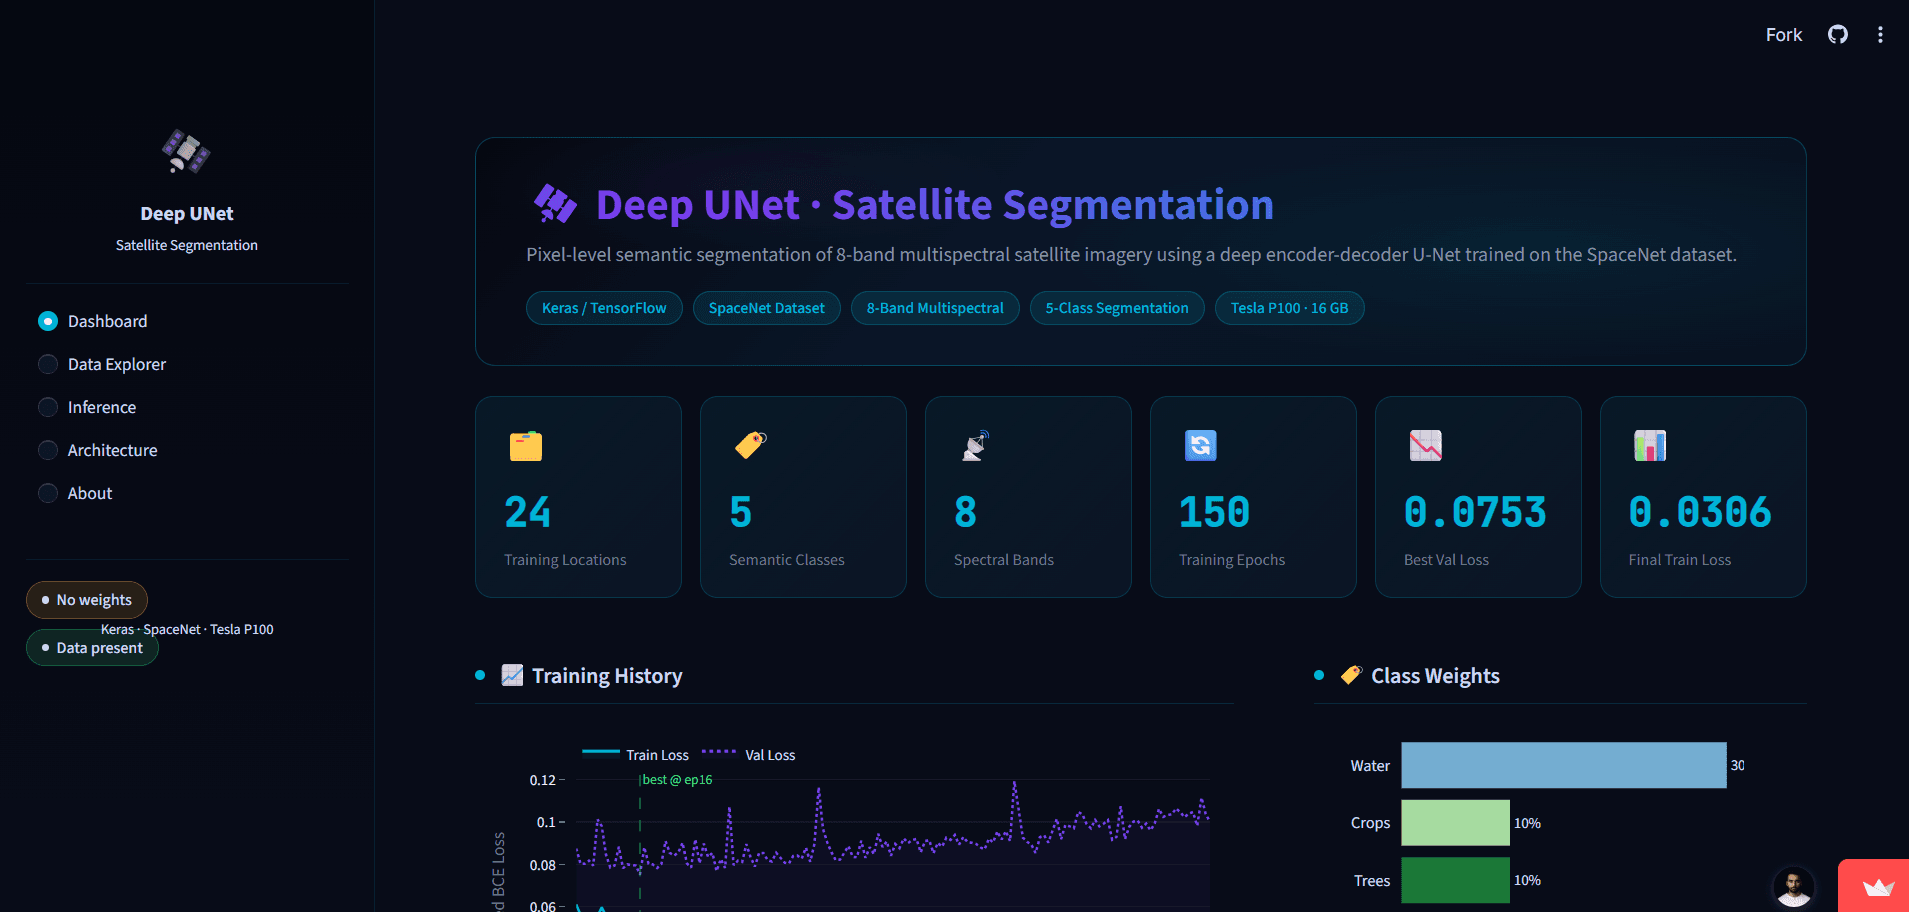Click the bar chart icon on Final Train Loss card
The image size is (1909, 912).
coord(1650,445)
